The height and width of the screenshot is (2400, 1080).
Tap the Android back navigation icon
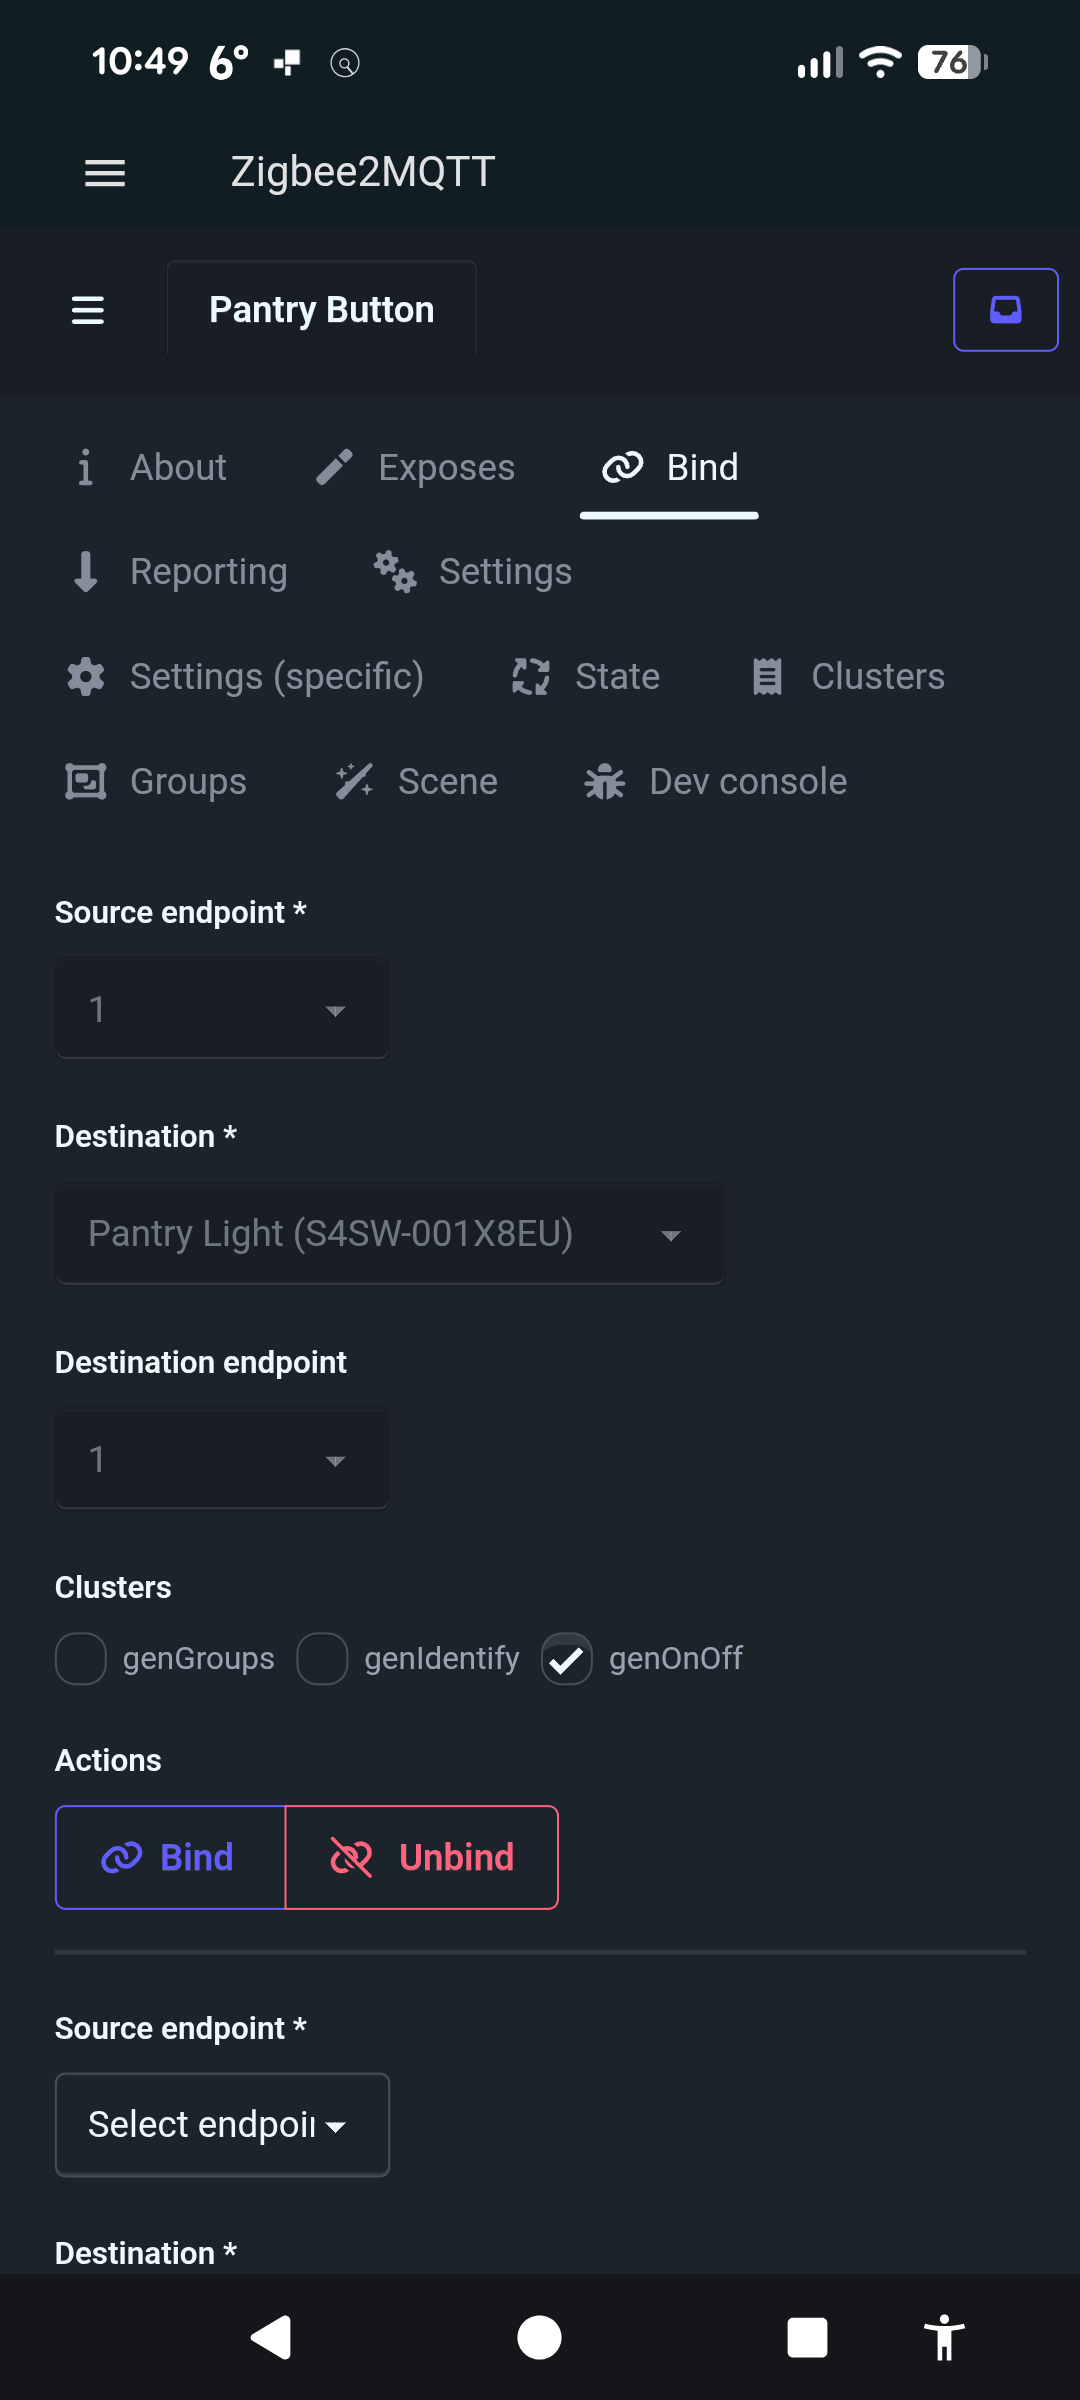271,2337
